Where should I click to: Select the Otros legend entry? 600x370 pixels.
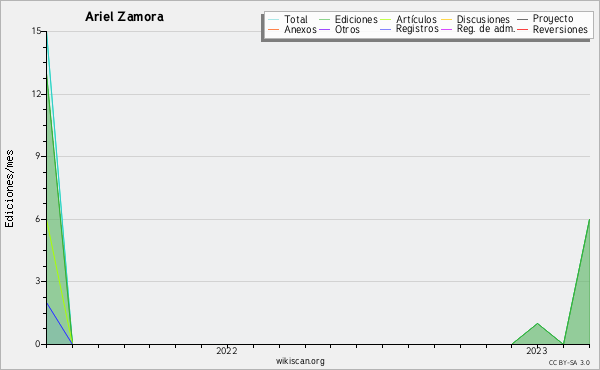[x=347, y=29]
